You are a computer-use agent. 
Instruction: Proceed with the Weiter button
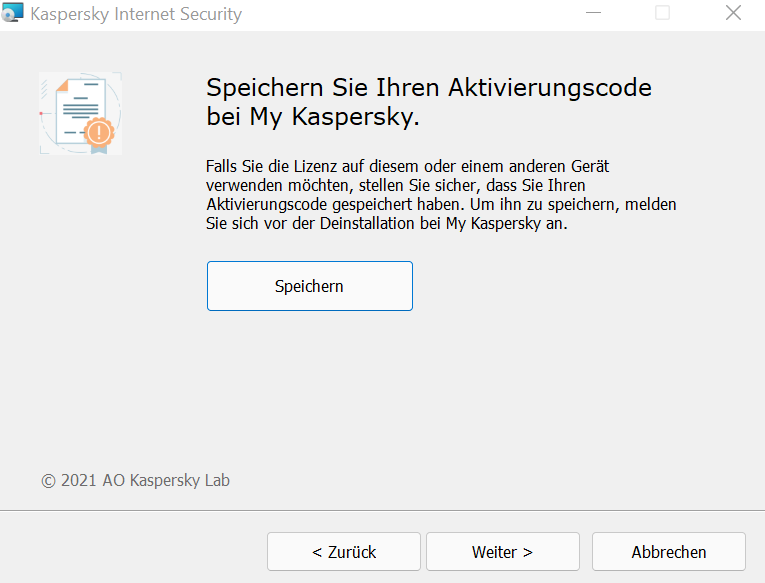pyautogui.click(x=502, y=552)
